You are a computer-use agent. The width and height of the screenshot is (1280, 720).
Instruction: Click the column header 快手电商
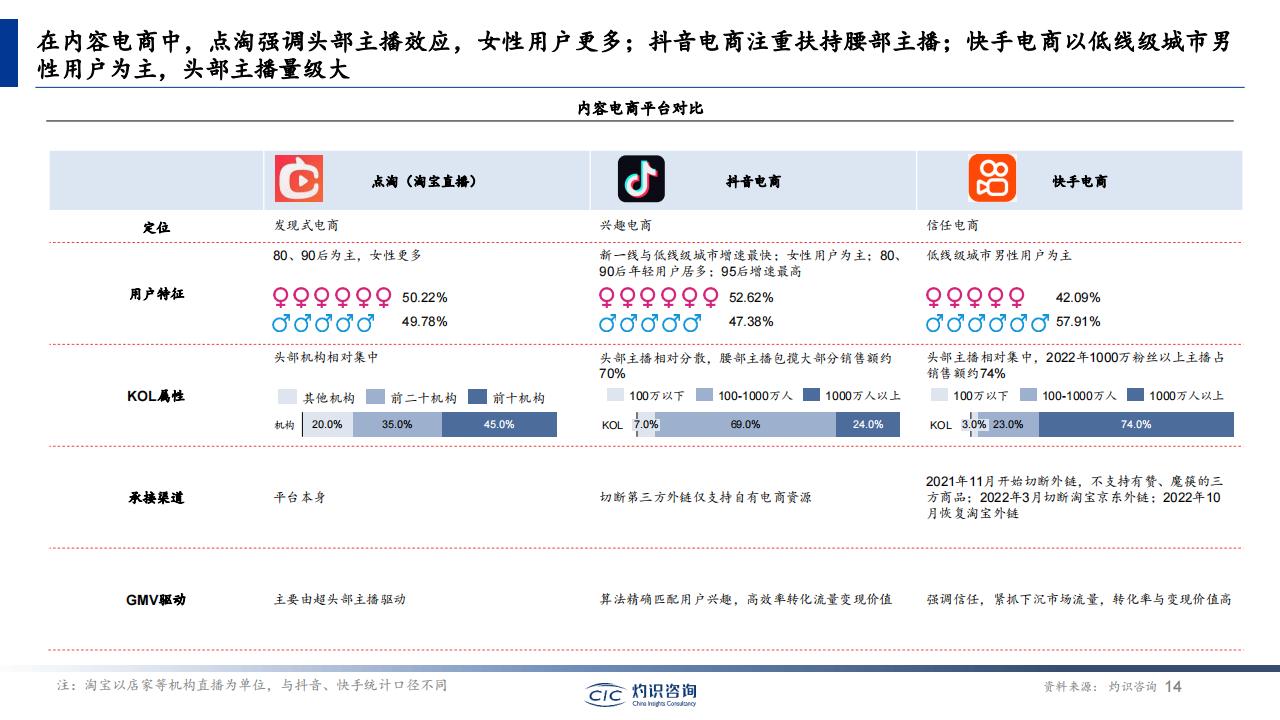pyautogui.click(x=1080, y=182)
